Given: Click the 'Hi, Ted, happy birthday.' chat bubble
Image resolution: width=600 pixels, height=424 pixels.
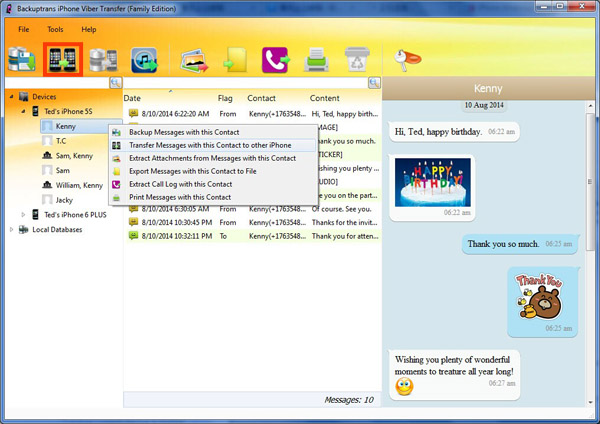Looking at the screenshot, I should click(x=454, y=132).
